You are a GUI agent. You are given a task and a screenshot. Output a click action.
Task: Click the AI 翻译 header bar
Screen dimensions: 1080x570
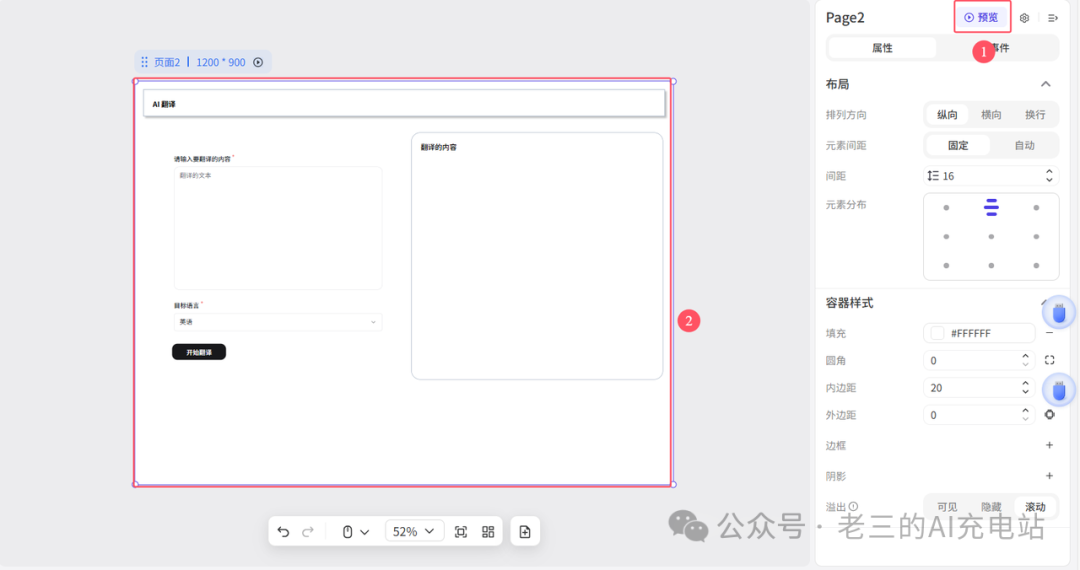point(404,103)
